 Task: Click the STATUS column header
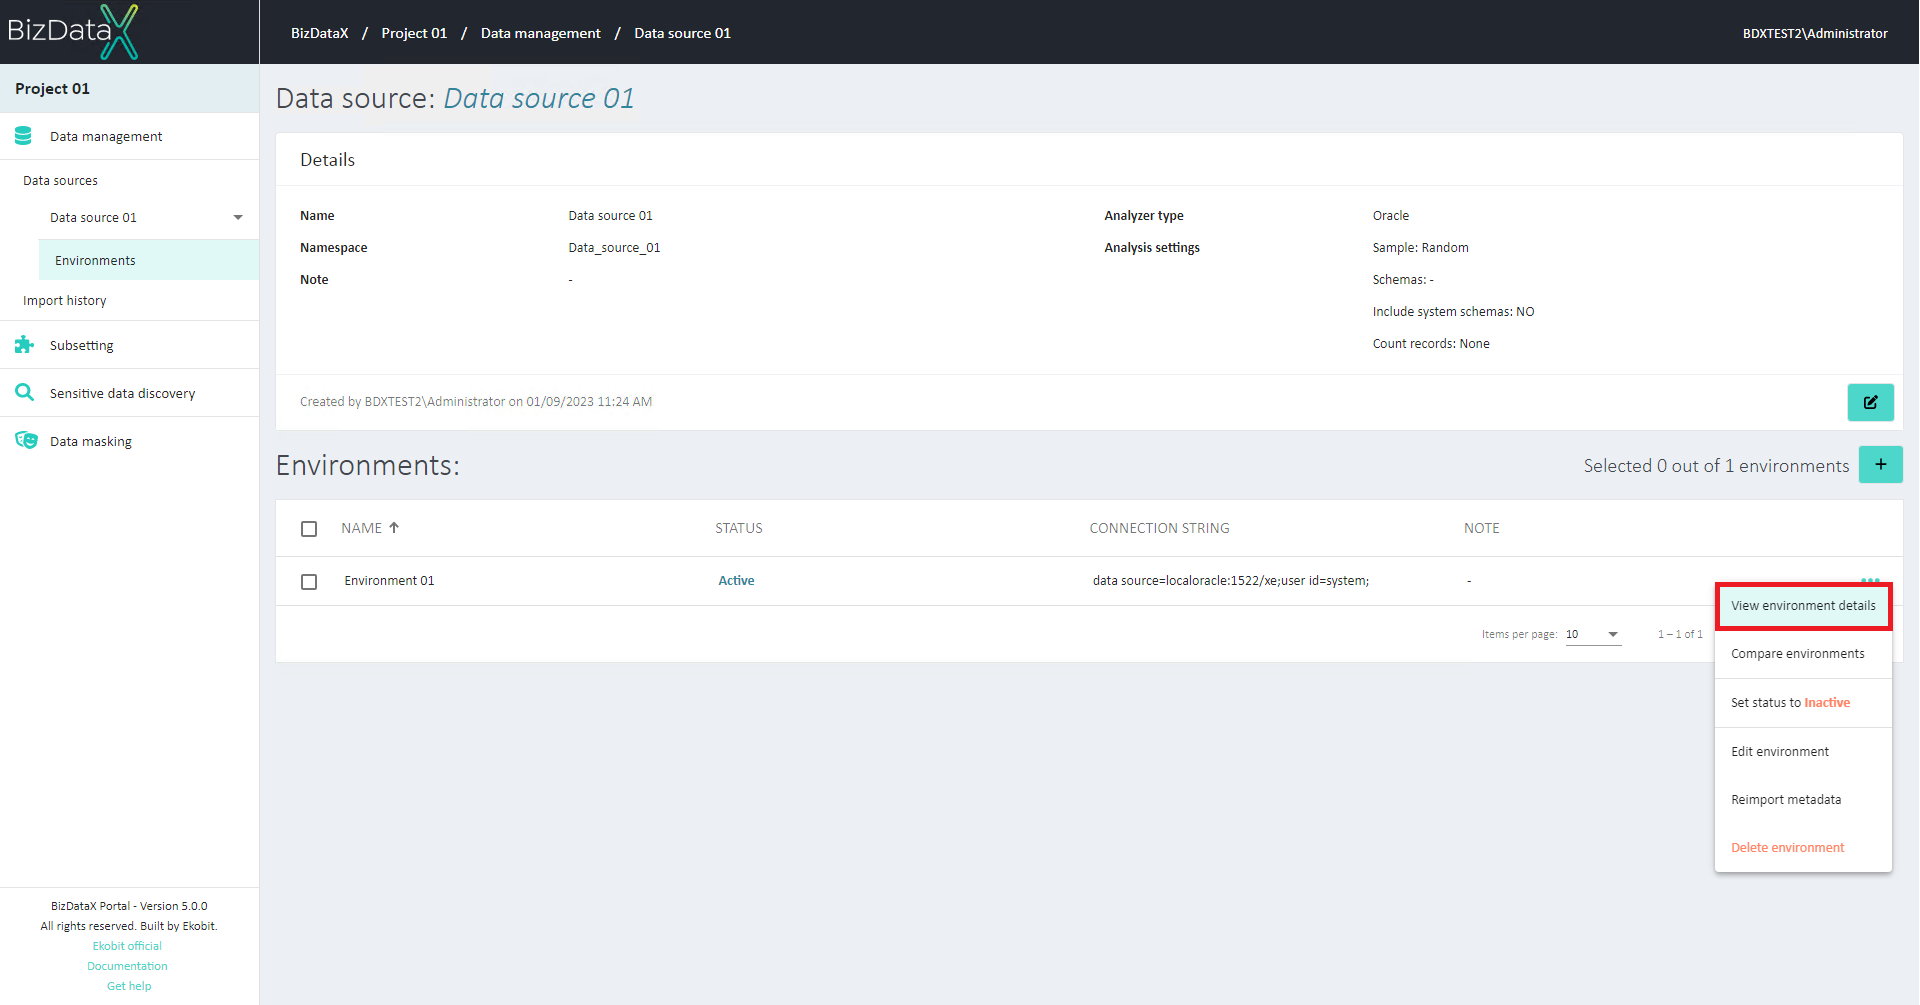(738, 528)
